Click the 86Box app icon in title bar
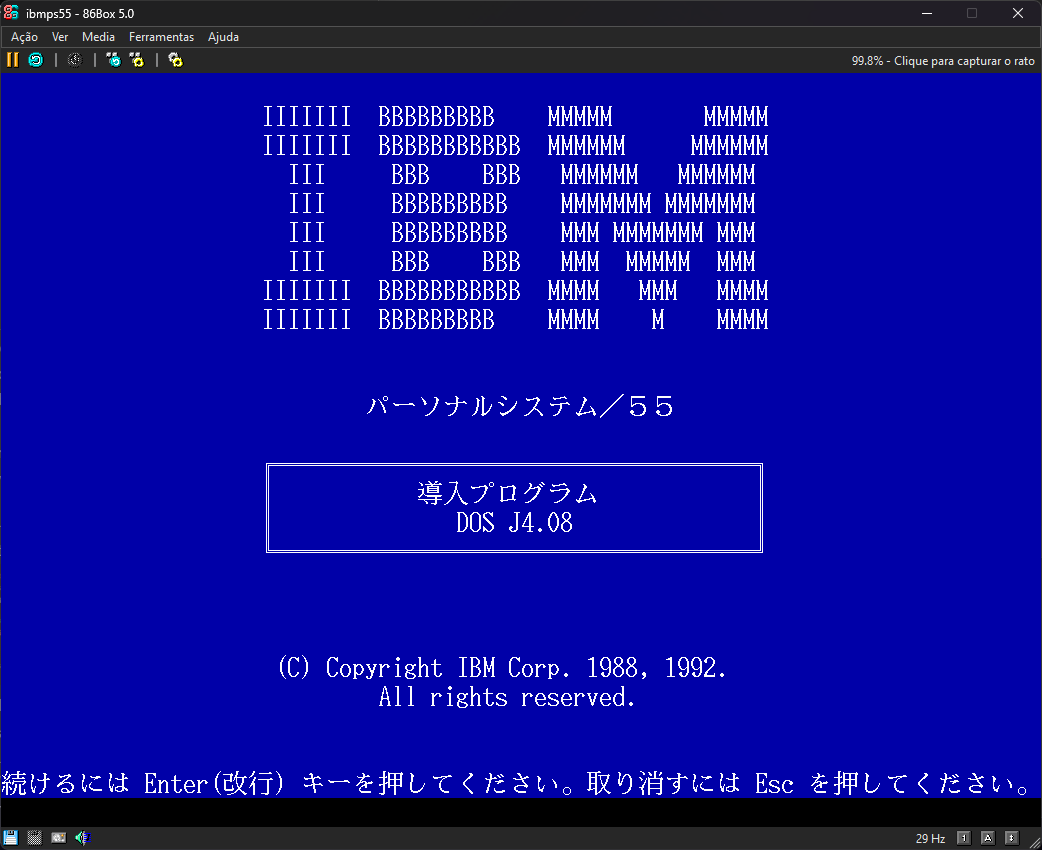The width and height of the screenshot is (1042, 850). (11, 13)
